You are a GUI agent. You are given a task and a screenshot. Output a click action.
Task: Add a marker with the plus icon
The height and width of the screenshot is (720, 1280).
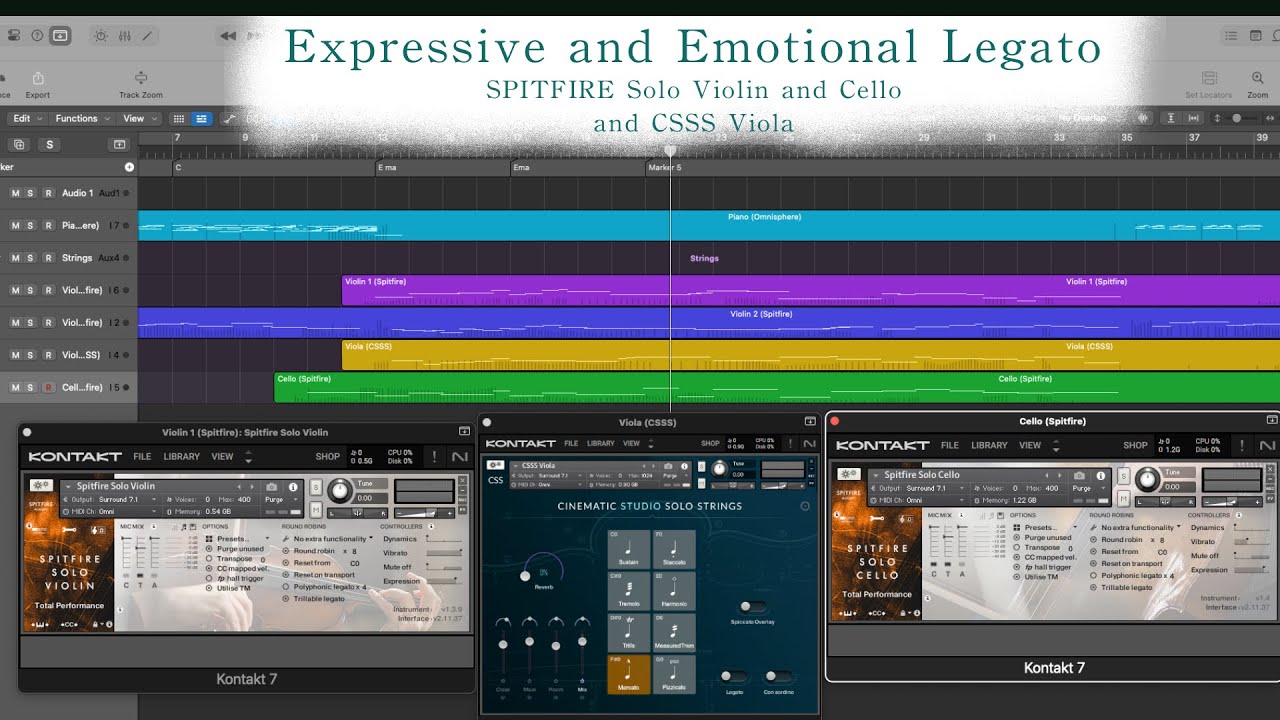[129, 167]
